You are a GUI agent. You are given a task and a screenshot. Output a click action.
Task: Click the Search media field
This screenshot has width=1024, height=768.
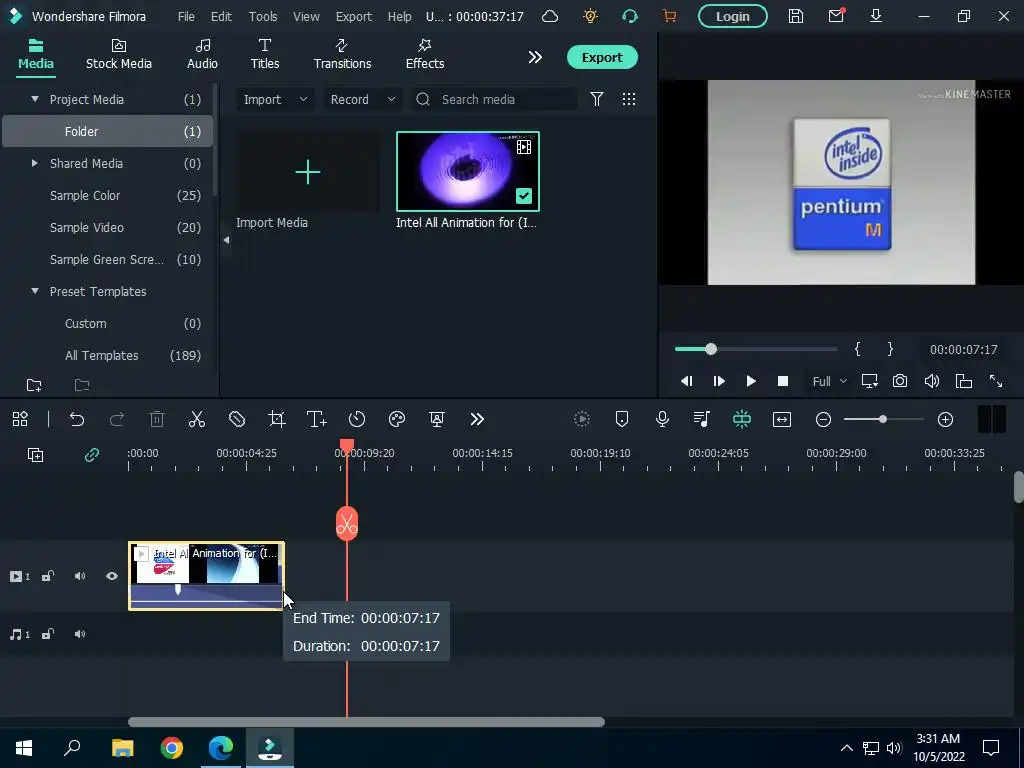(x=494, y=99)
